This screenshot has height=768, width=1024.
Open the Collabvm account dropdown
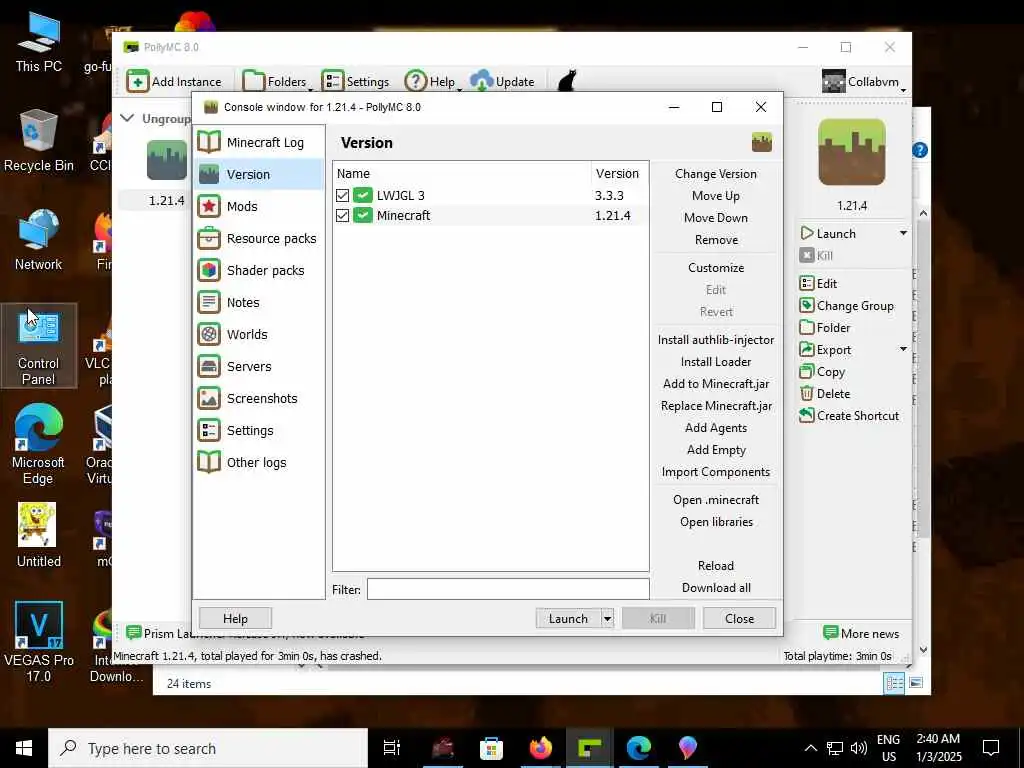(x=864, y=82)
